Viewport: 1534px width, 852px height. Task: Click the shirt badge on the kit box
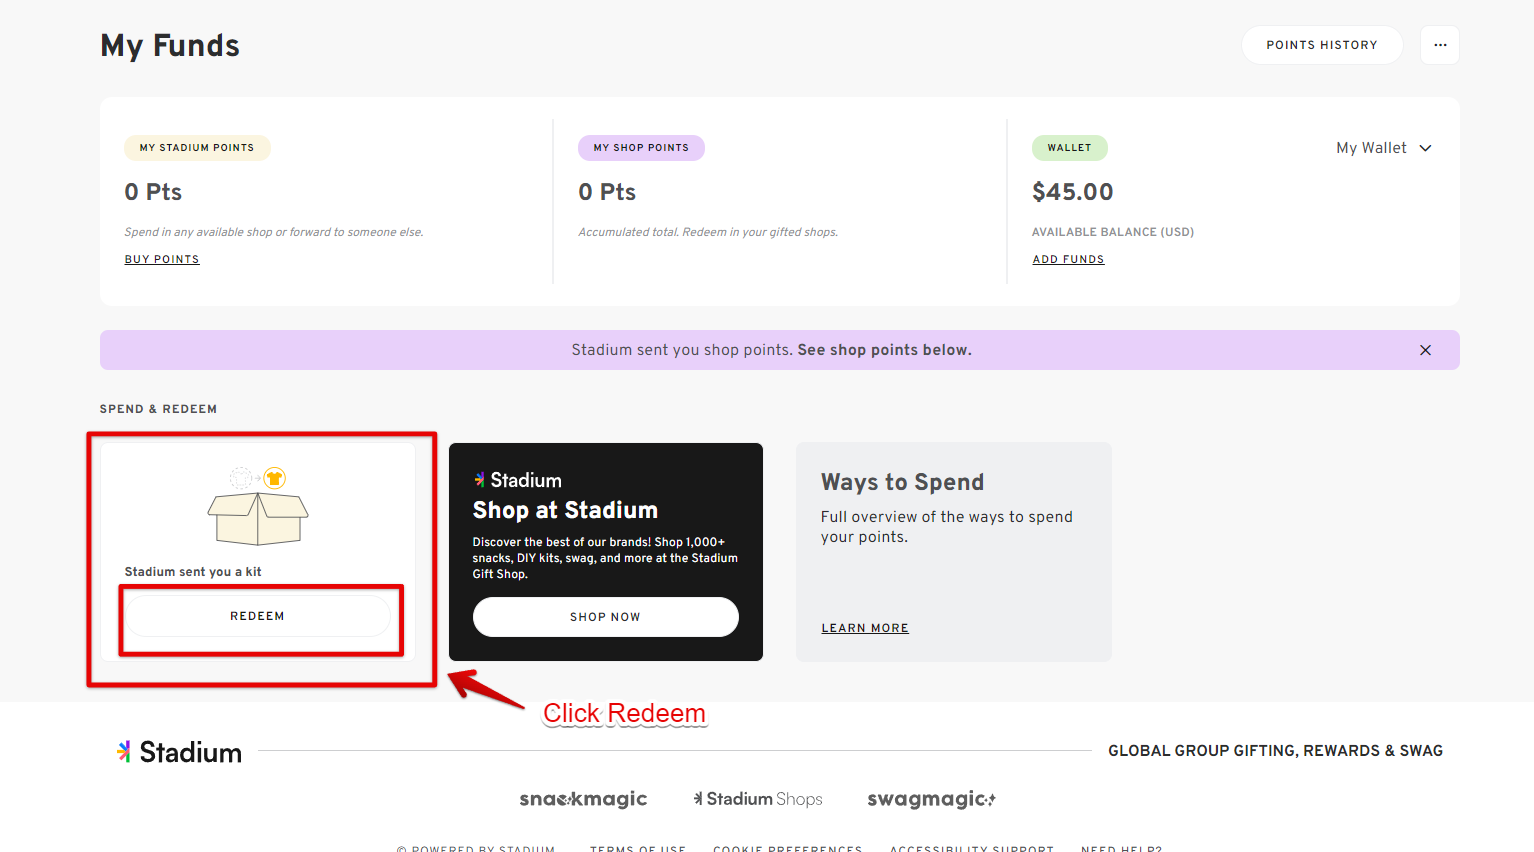pos(272,478)
